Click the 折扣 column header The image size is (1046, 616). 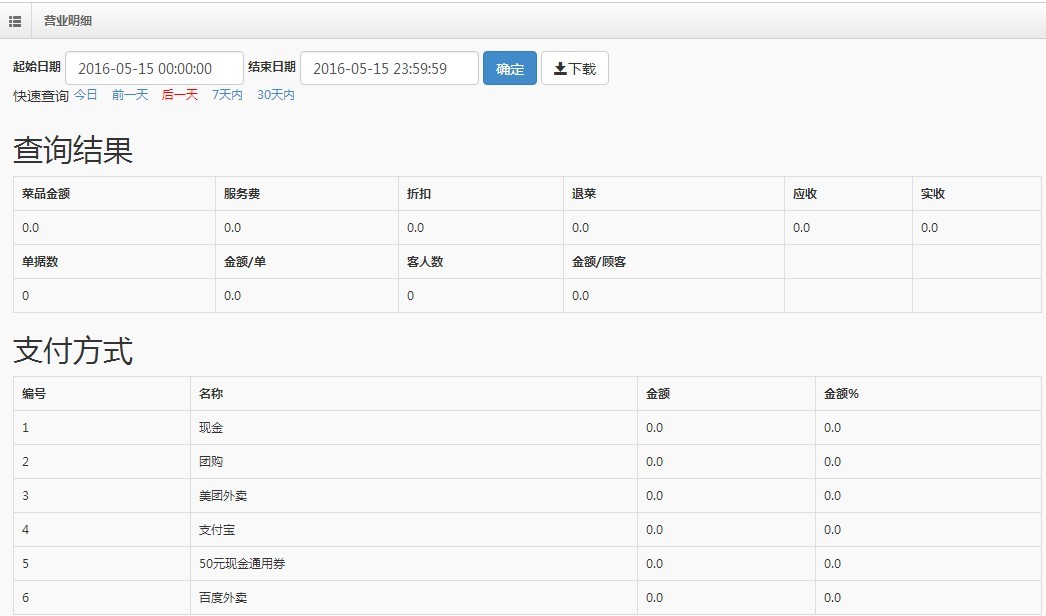point(419,194)
